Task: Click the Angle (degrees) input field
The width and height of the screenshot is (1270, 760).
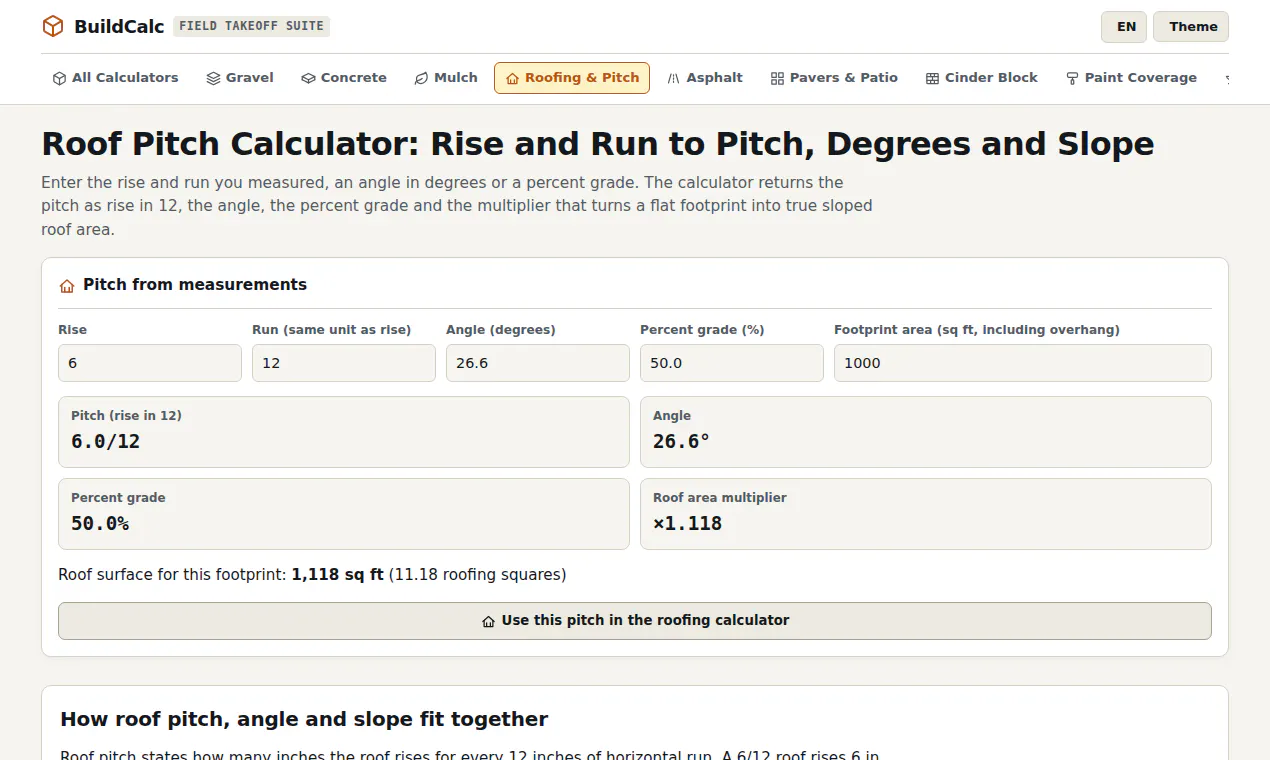Action: (x=538, y=363)
